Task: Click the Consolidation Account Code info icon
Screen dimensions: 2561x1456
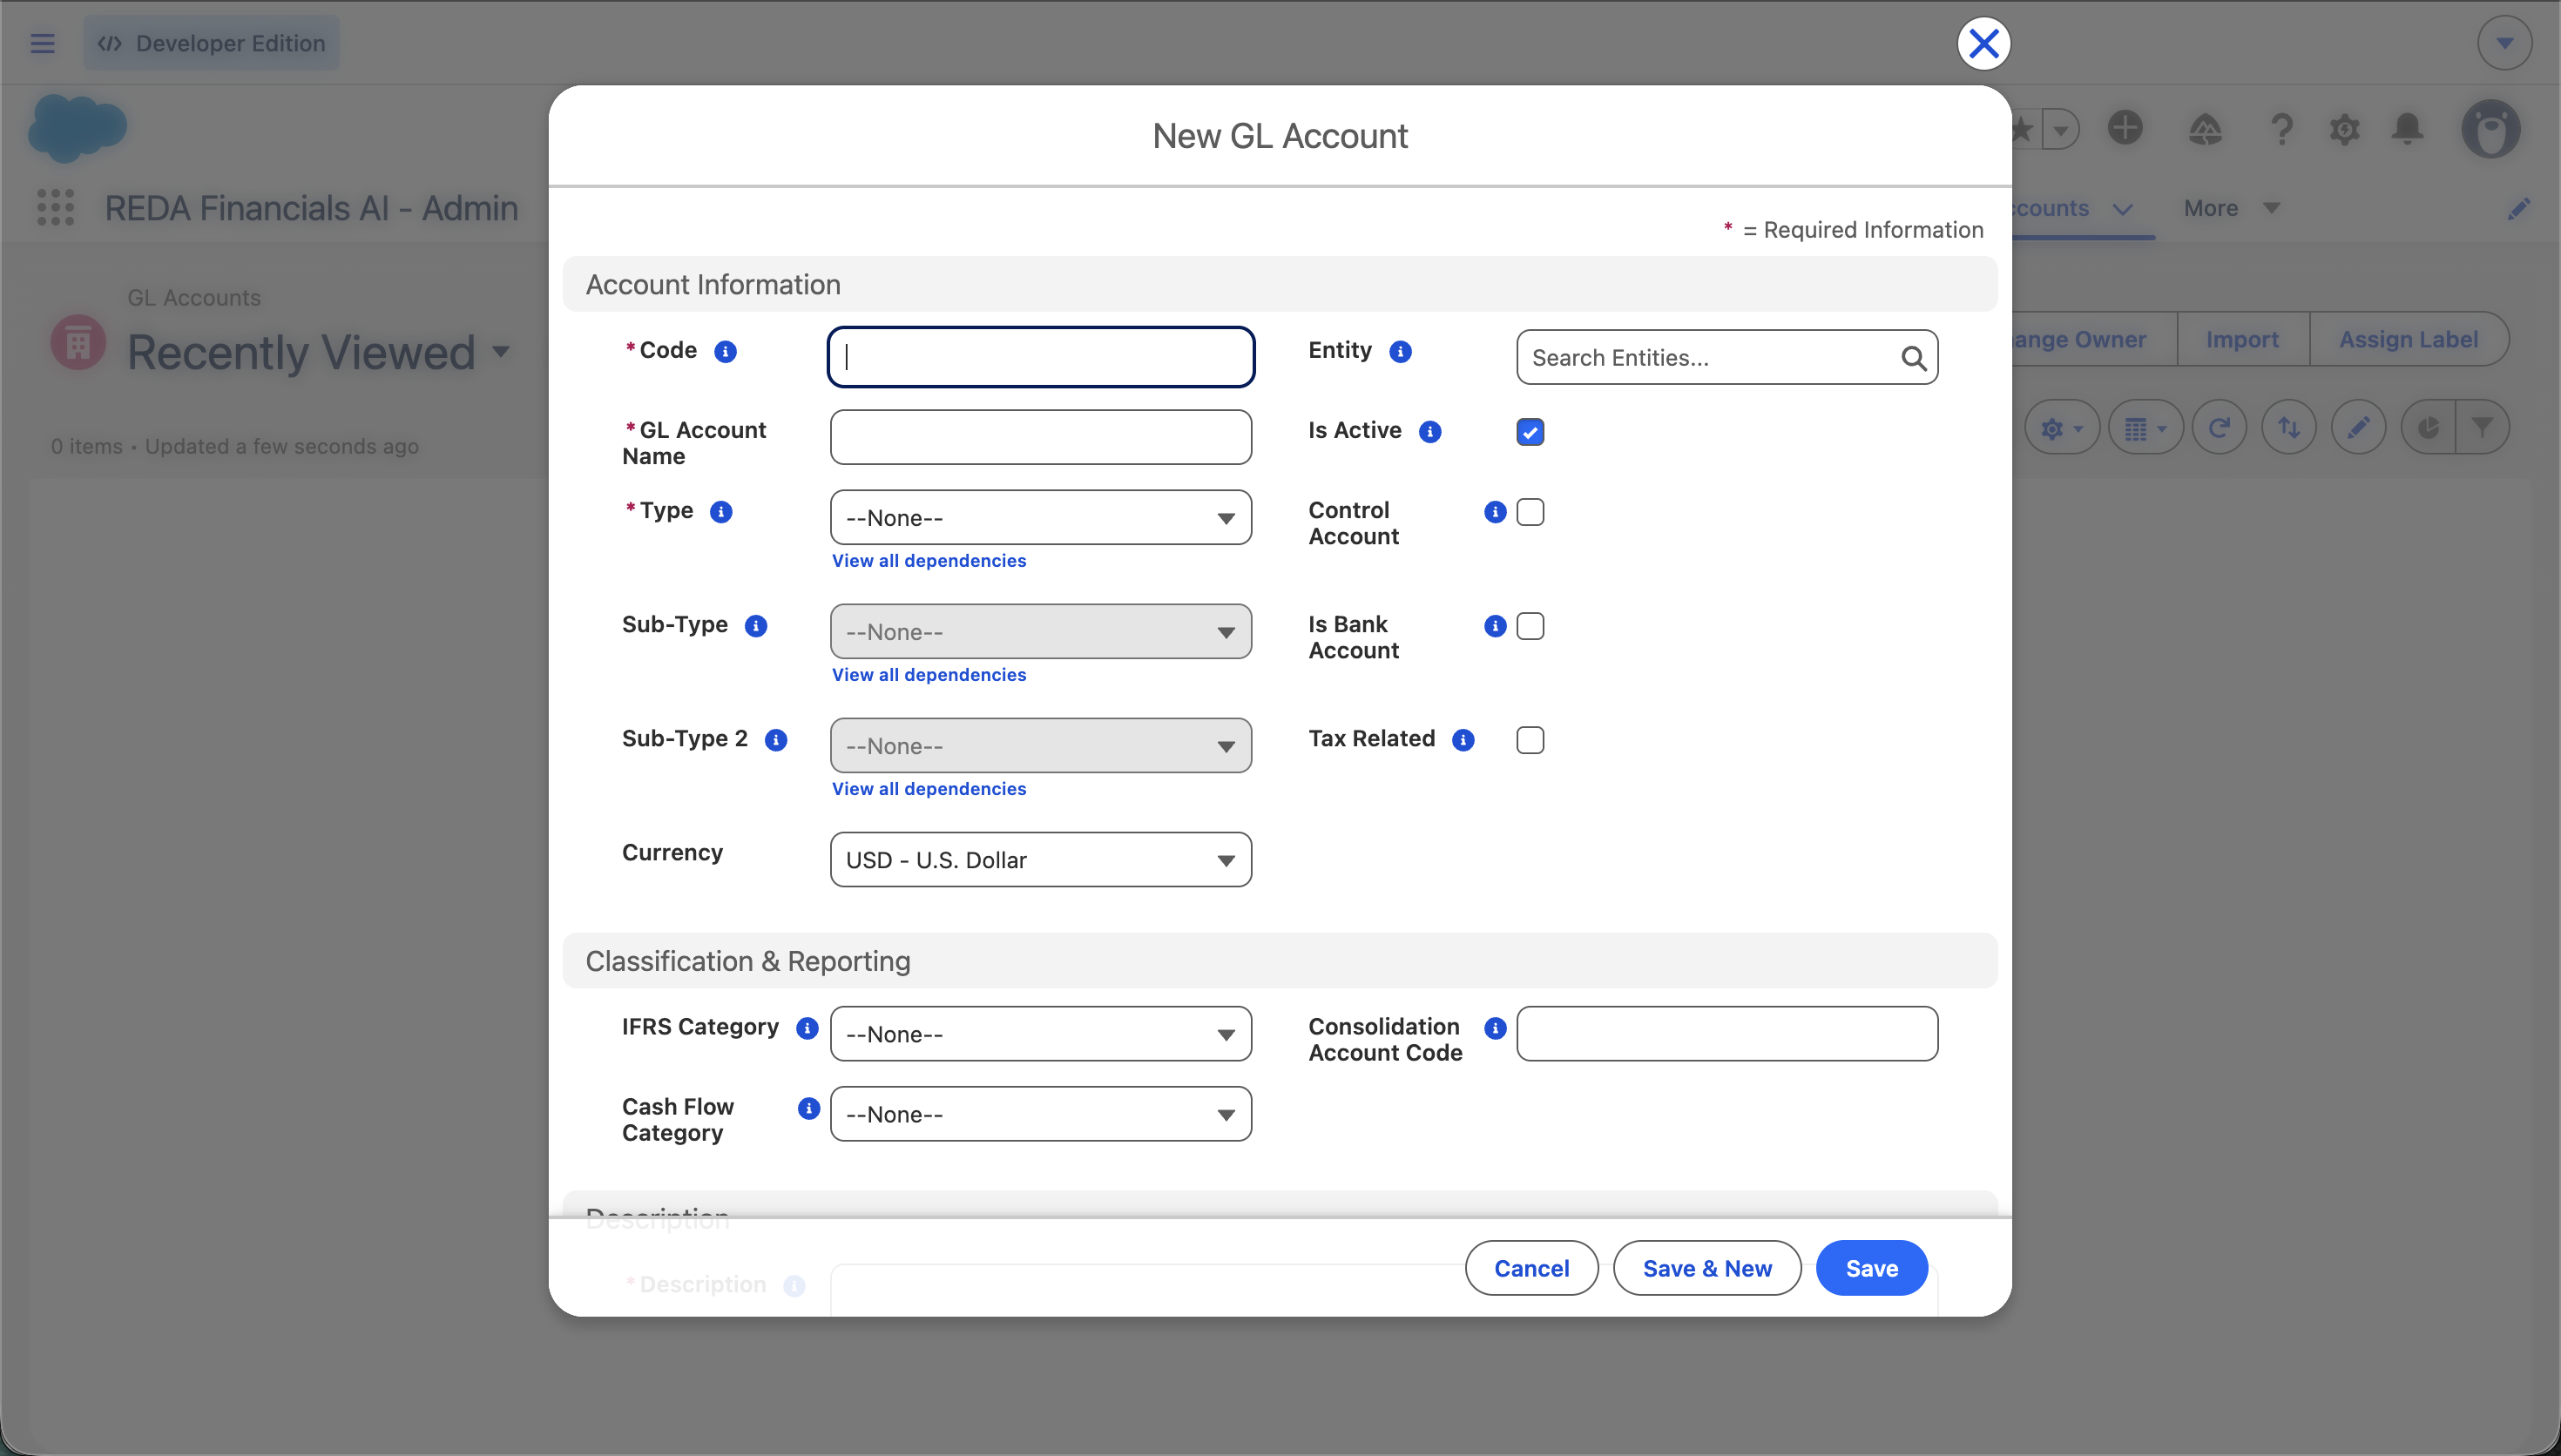Action: click(1495, 1028)
